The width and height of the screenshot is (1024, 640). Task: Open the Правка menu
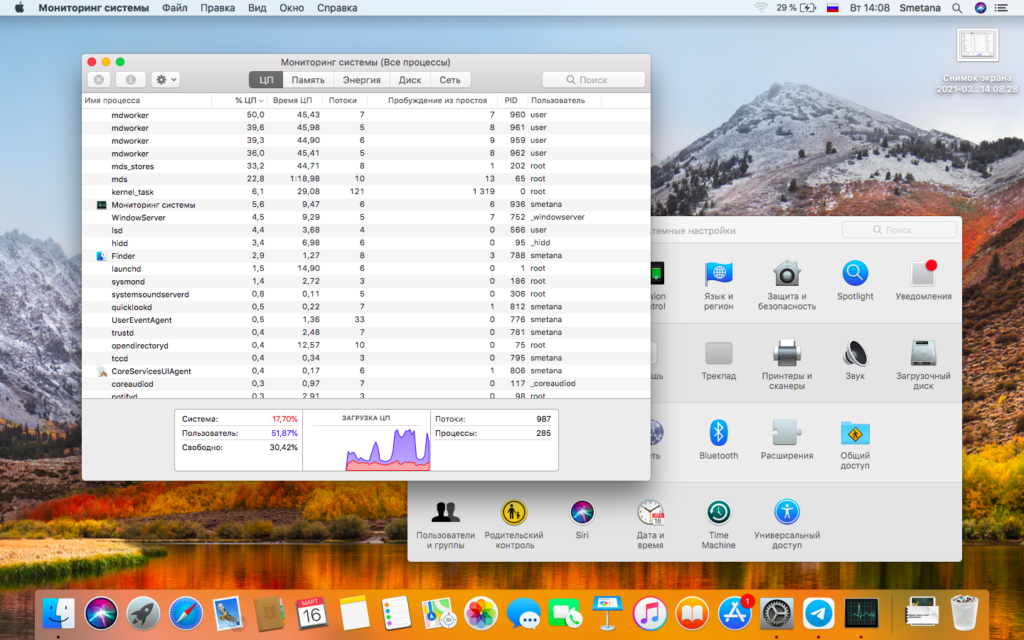point(217,8)
